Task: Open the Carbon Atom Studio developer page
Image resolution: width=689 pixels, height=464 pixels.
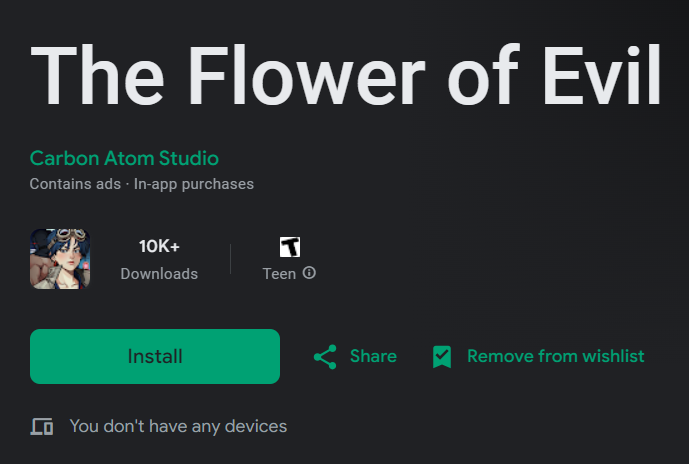Action: click(124, 158)
